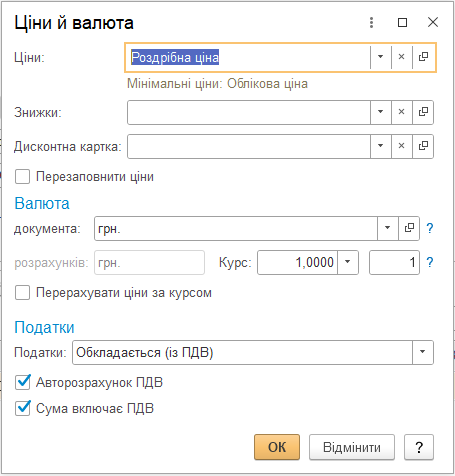
Task: Expand the Курс dropdown arrow
Action: (348, 263)
